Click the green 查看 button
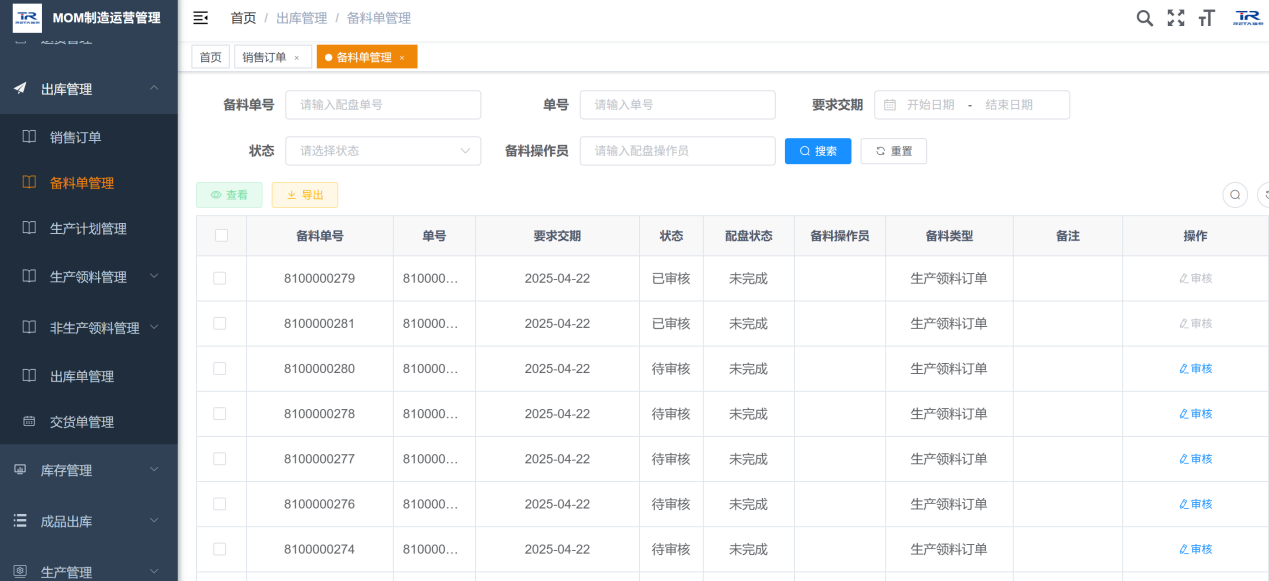Screen dimensions: 1269x581 (x=229, y=195)
